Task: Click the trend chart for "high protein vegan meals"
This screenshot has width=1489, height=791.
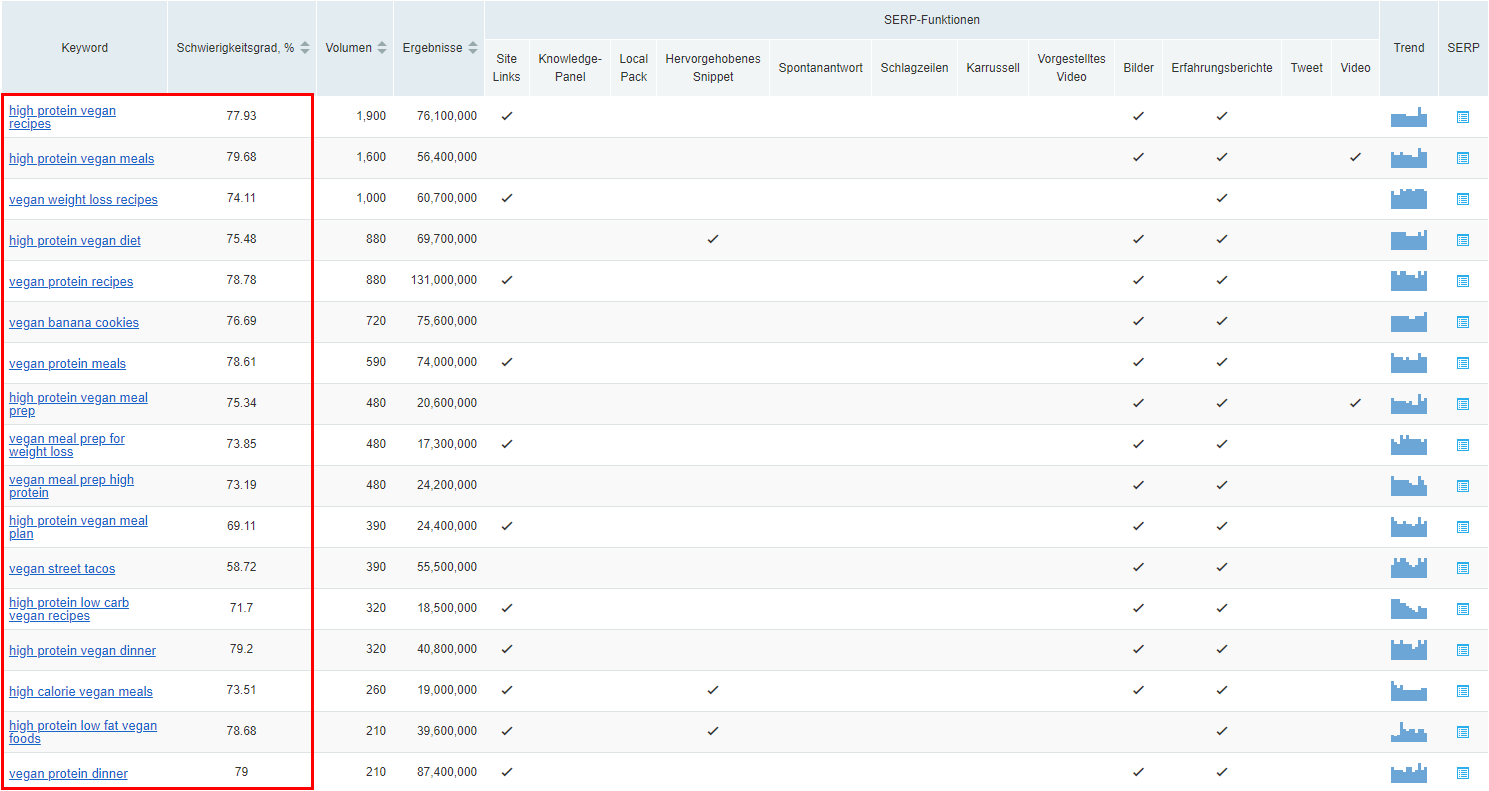Action: 1408,157
